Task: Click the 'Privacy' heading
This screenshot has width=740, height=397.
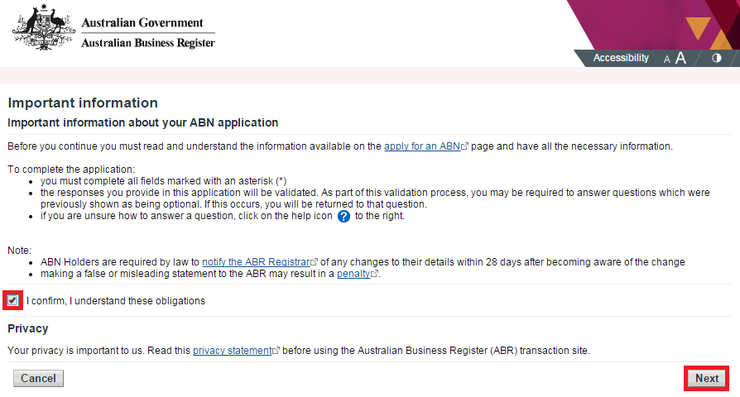Action: point(28,329)
